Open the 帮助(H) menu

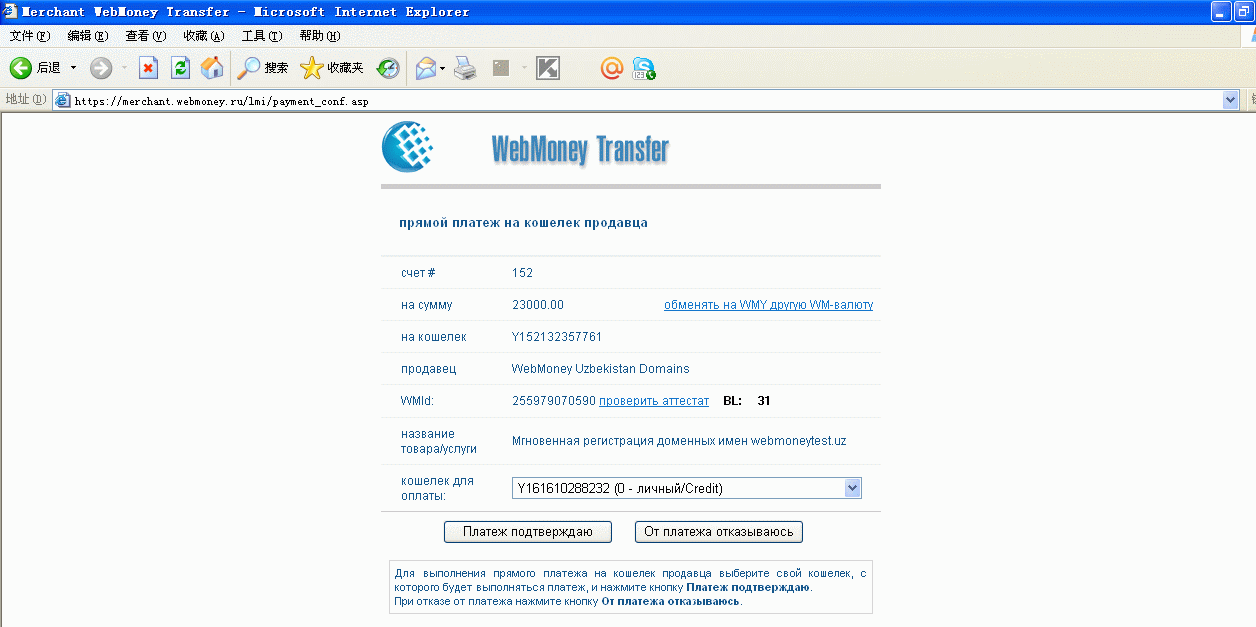[x=319, y=36]
